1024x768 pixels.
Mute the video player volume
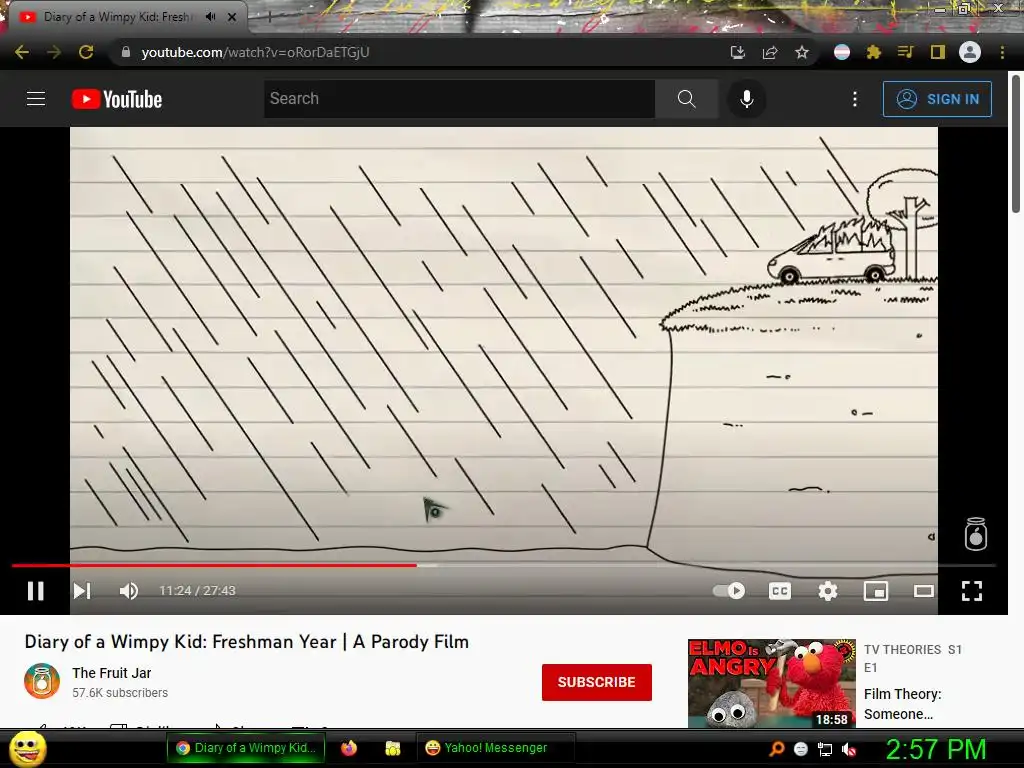tap(129, 591)
